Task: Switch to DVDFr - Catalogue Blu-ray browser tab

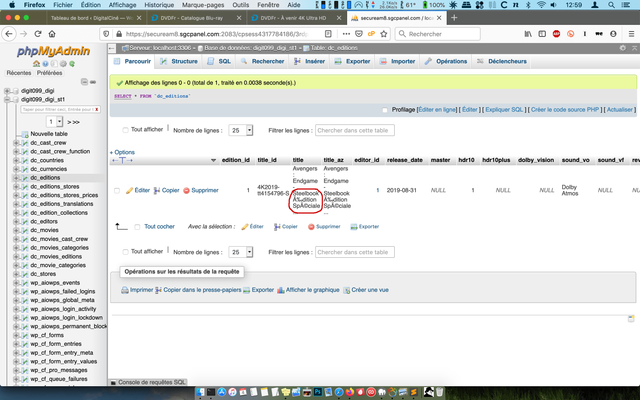Action: pyautogui.click(x=197, y=18)
